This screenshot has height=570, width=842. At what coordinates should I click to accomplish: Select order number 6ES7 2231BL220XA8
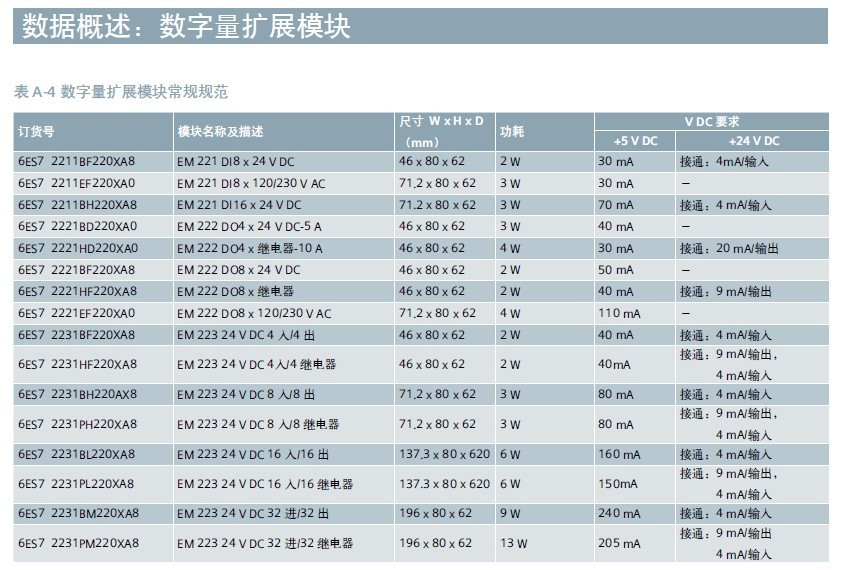coord(76,454)
